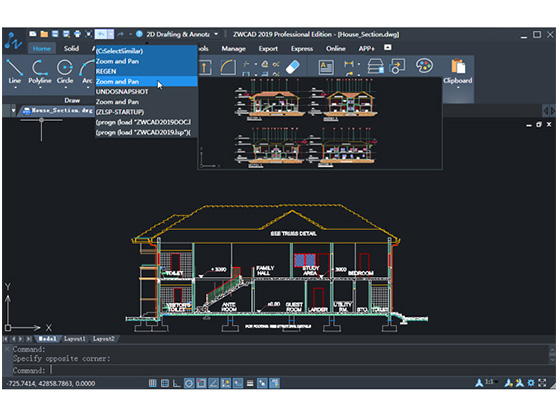The height and width of the screenshot is (406, 560).
Task: Open the Express ribbon tab
Action: 302,49
